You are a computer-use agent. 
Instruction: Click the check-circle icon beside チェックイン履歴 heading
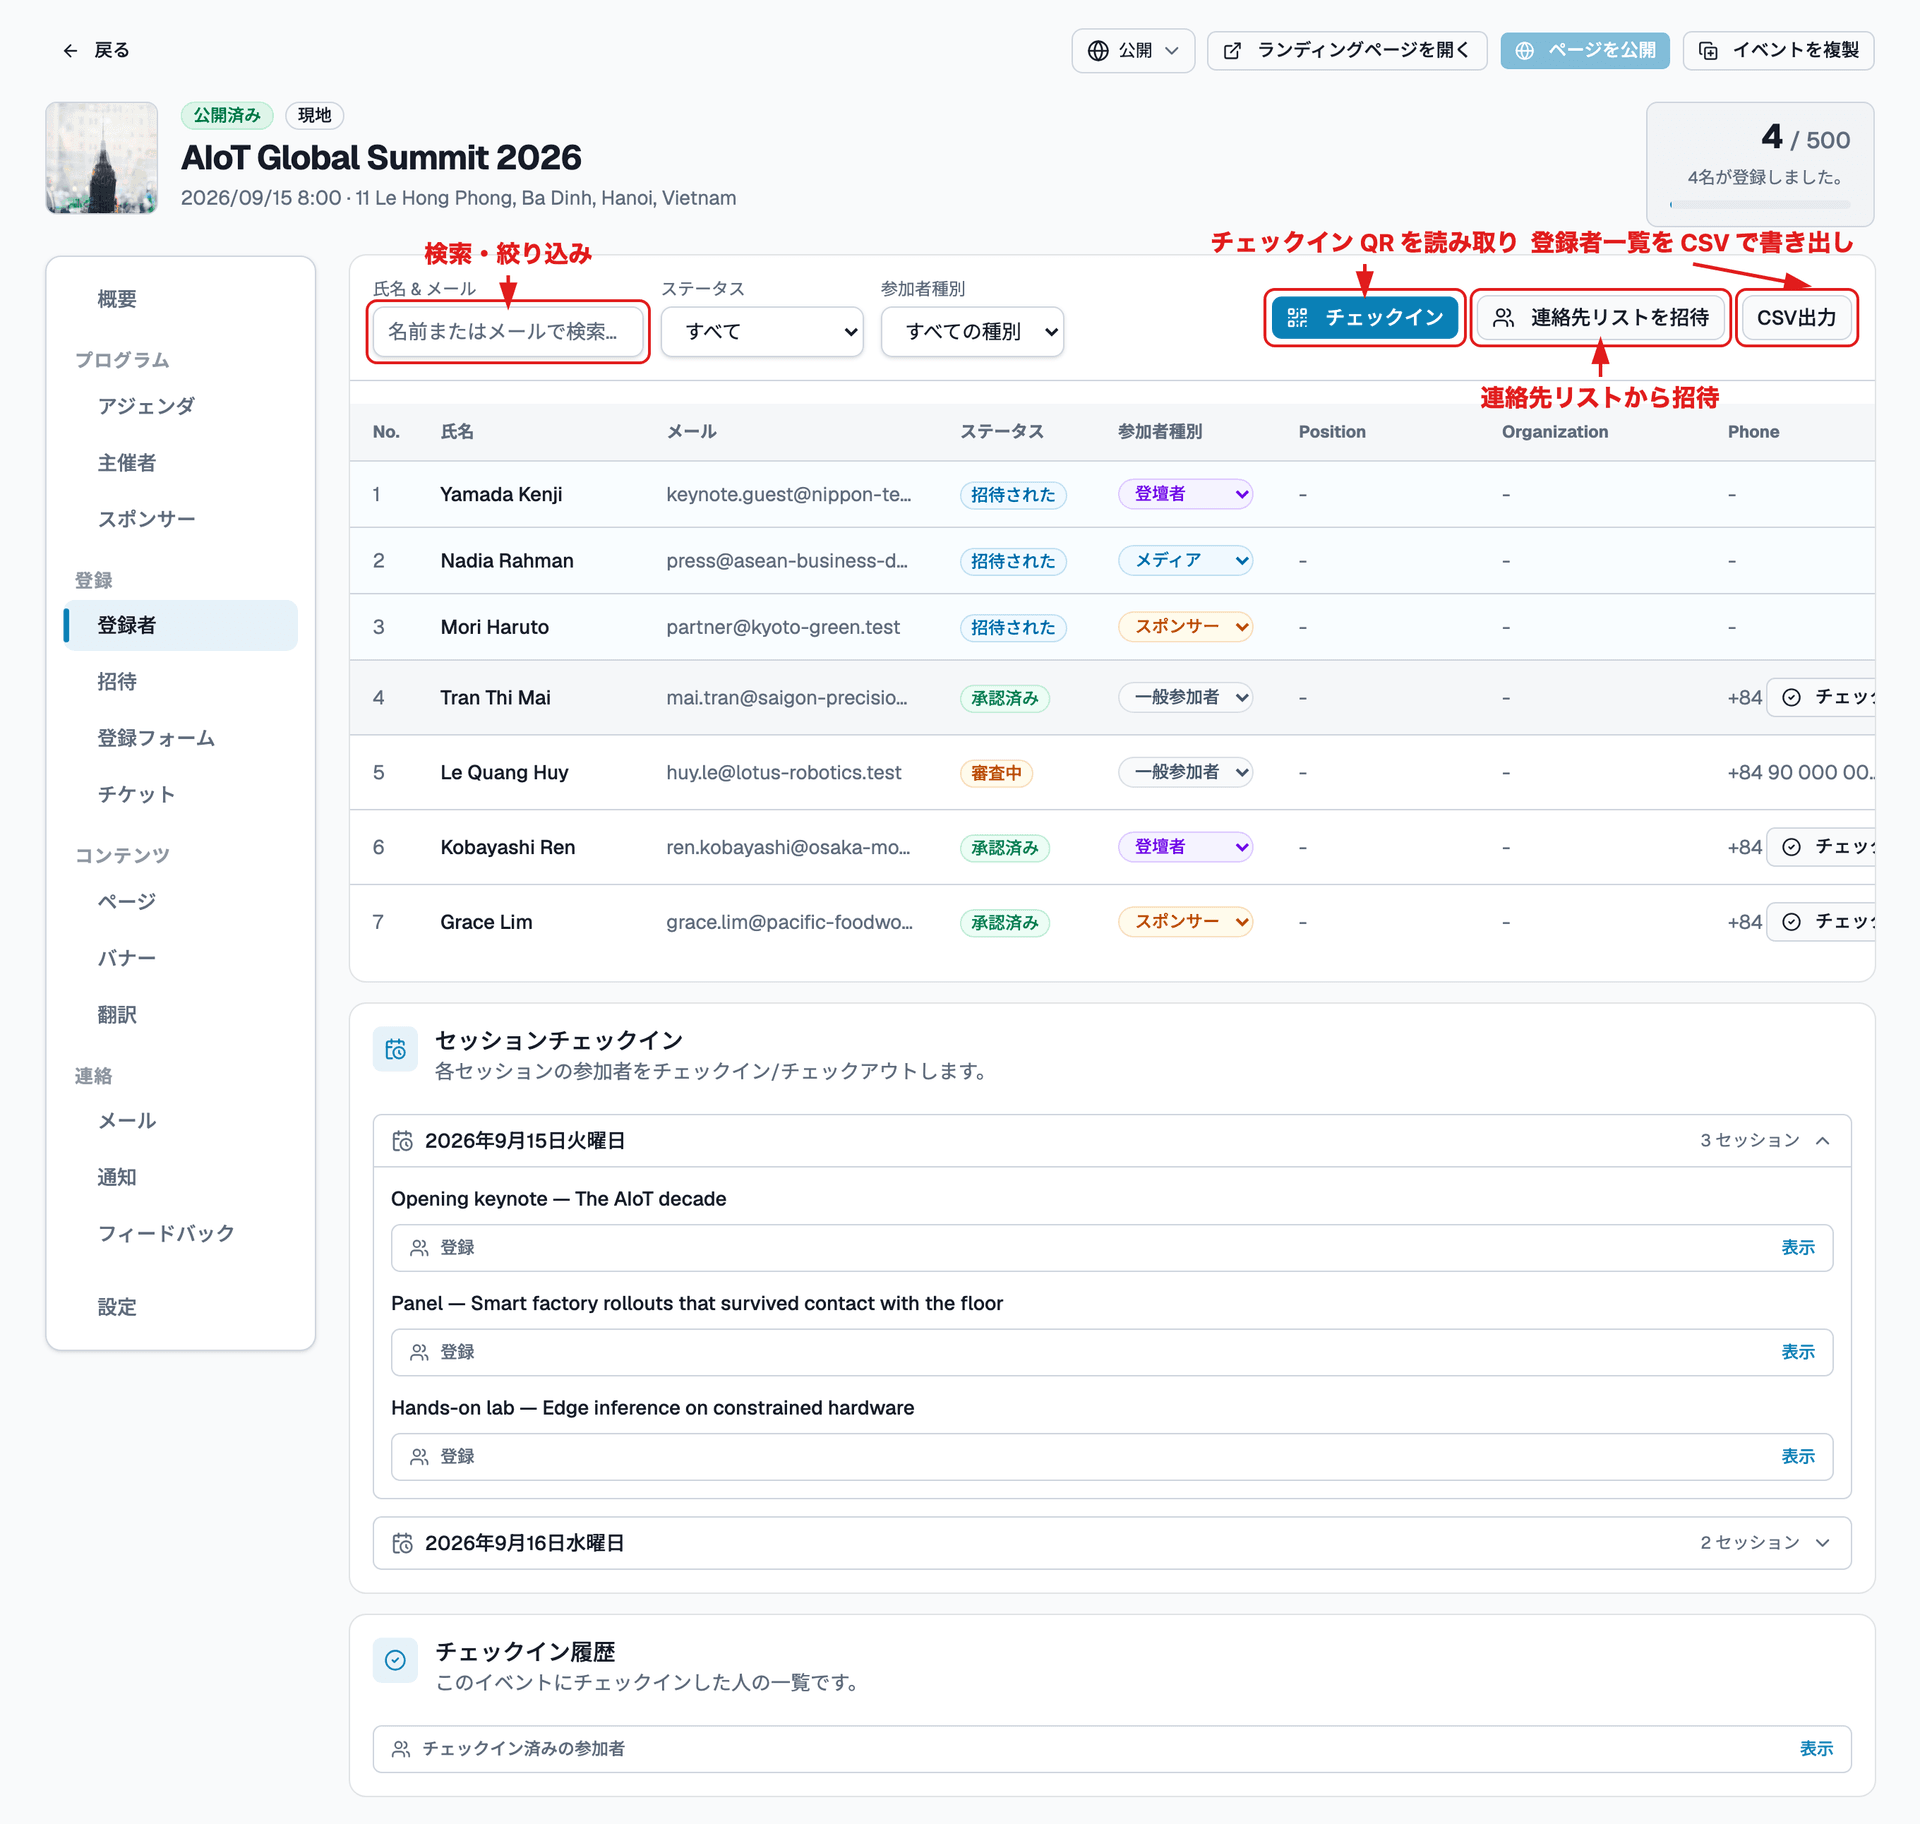pyautogui.click(x=395, y=1660)
